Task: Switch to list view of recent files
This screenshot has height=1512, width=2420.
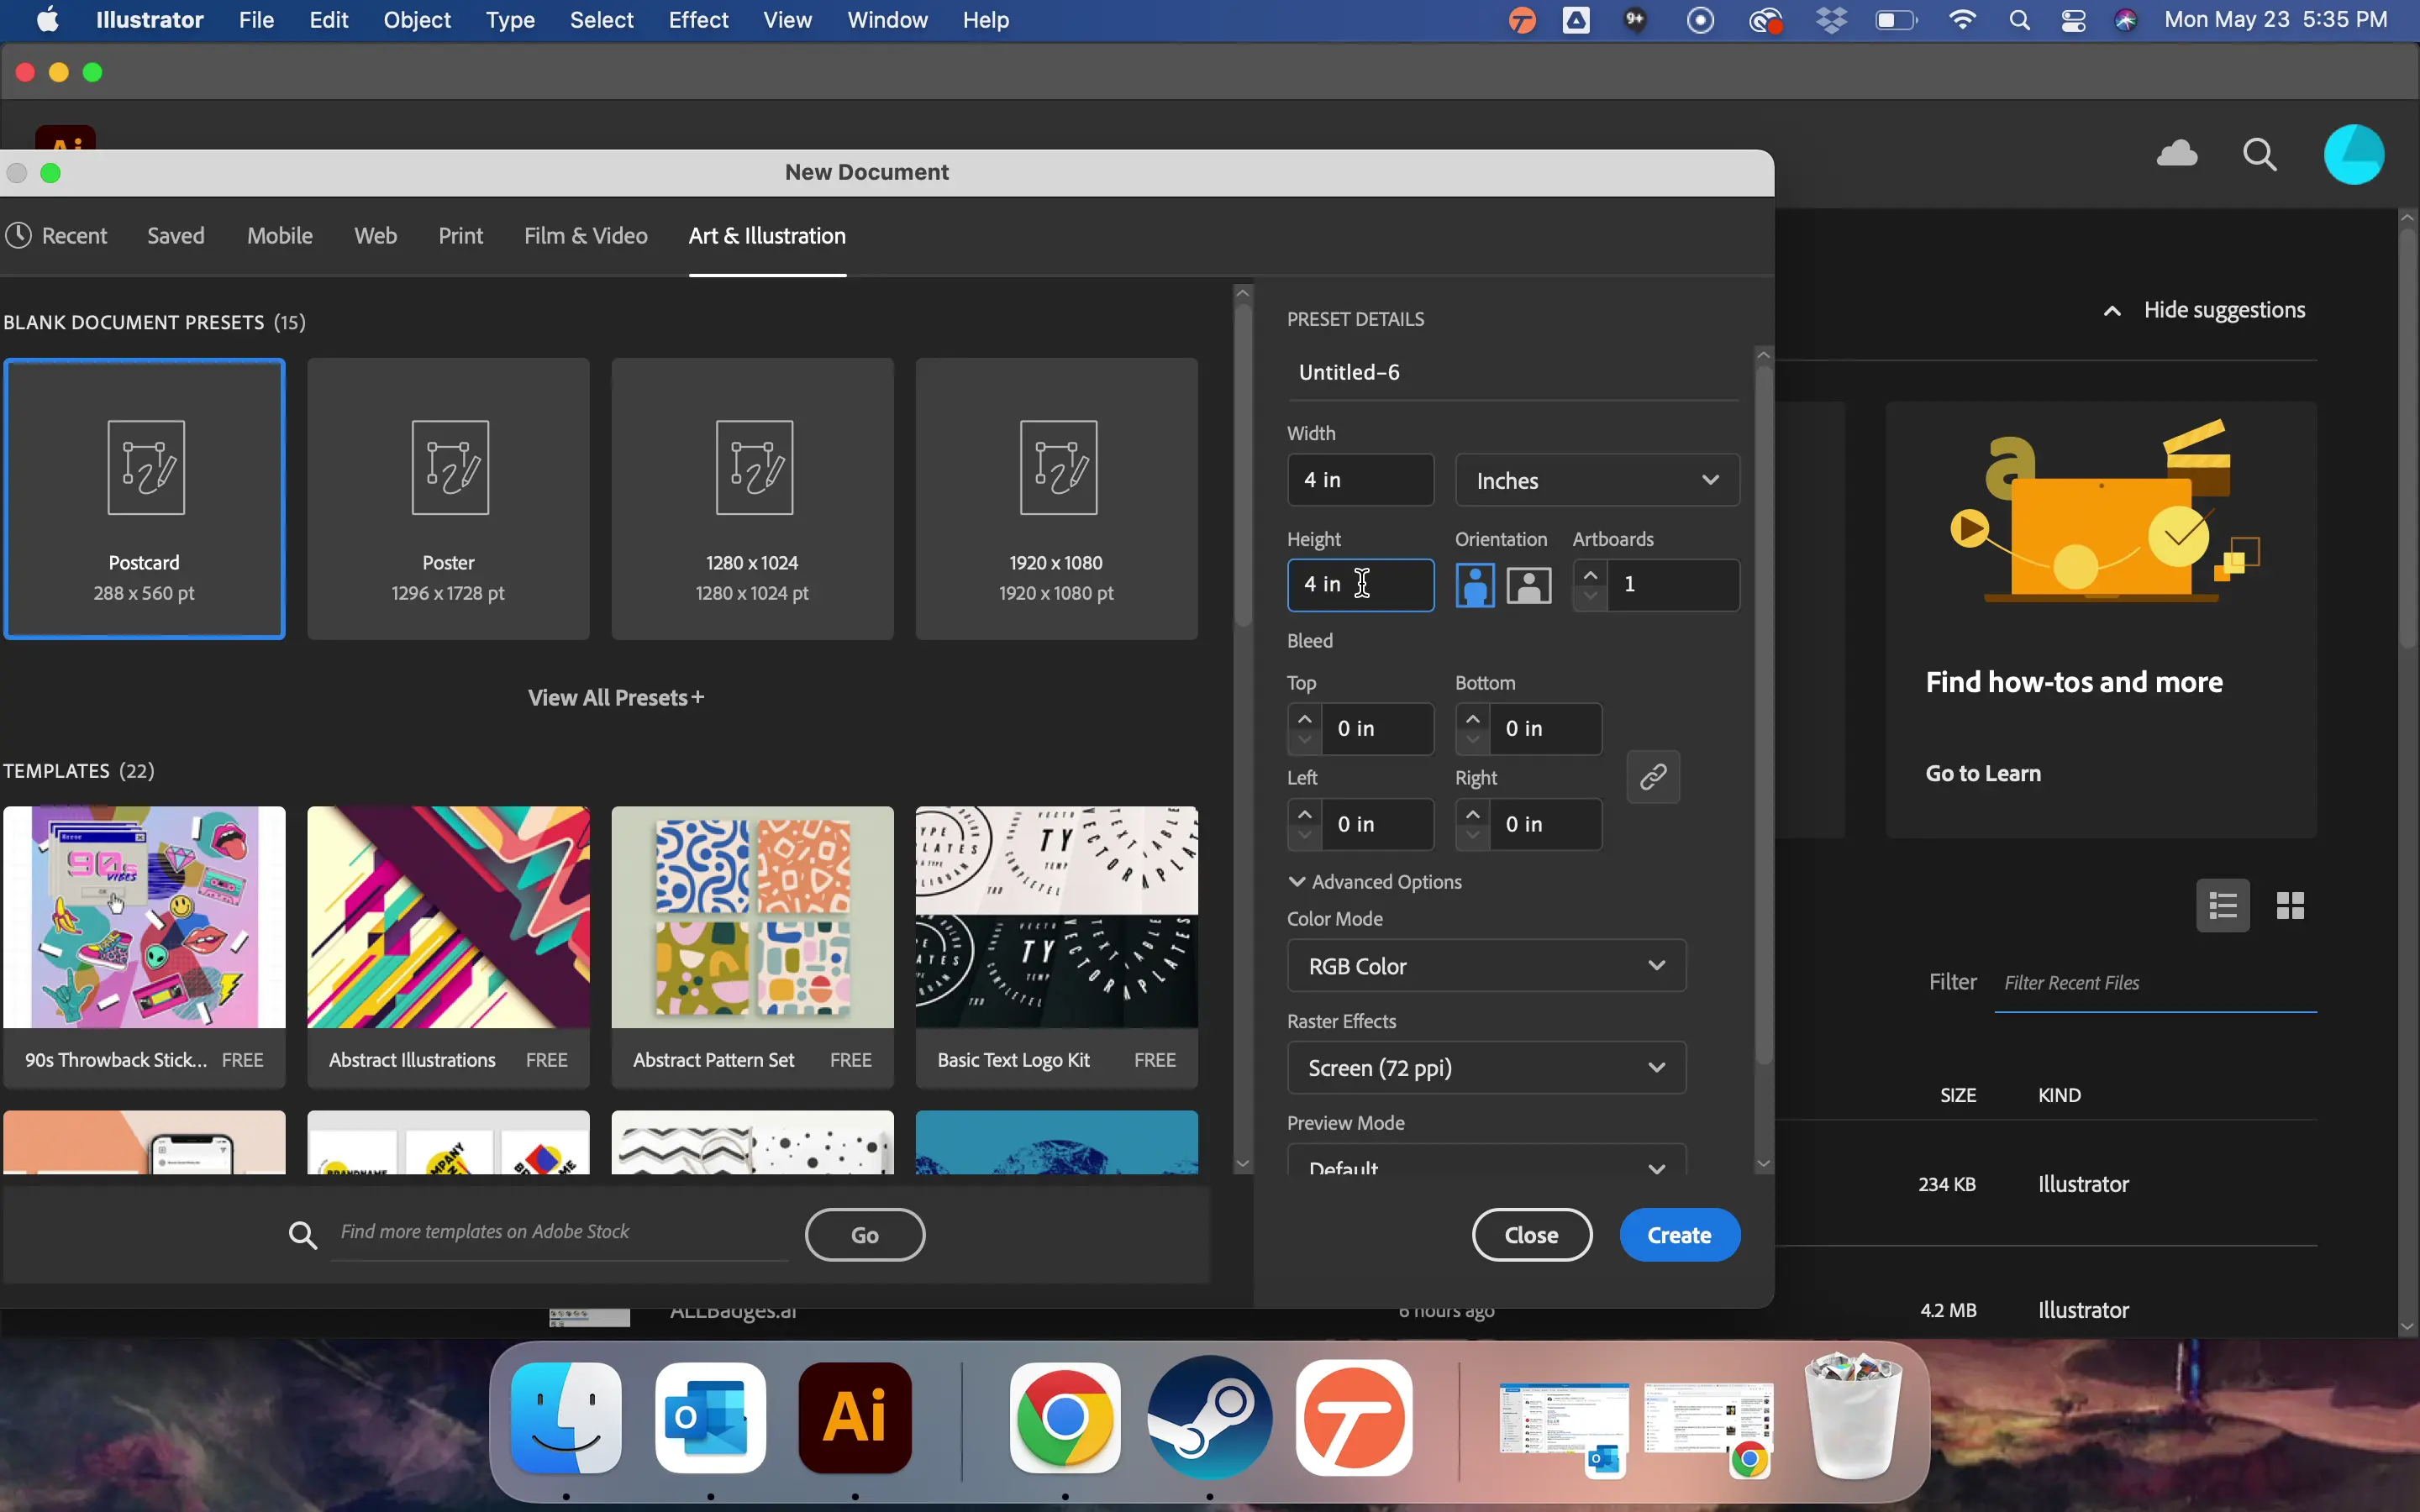Action: point(2223,906)
